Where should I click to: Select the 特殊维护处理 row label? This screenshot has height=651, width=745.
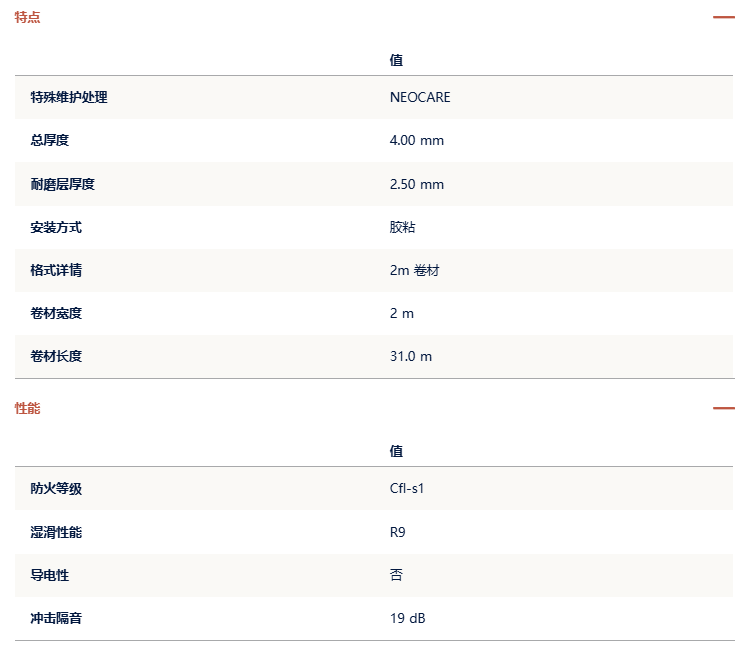69,97
